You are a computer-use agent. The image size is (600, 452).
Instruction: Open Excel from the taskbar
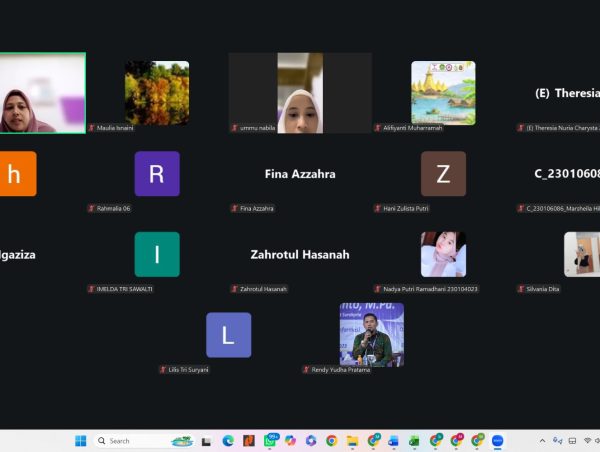coord(414,441)
